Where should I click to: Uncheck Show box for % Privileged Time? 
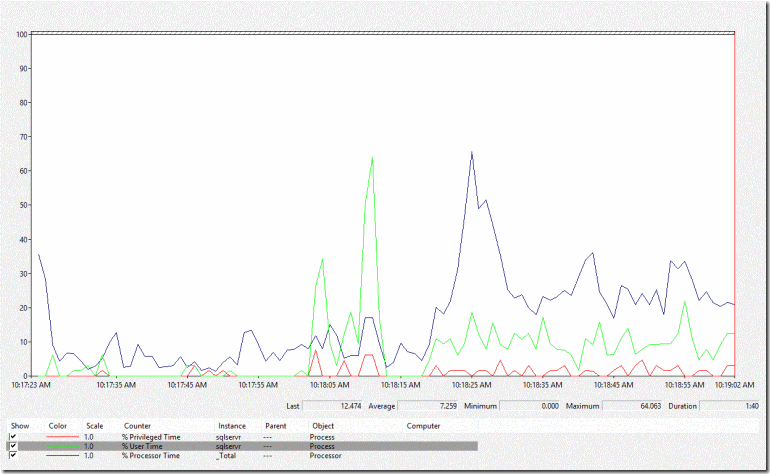click(x=13, y=437)
